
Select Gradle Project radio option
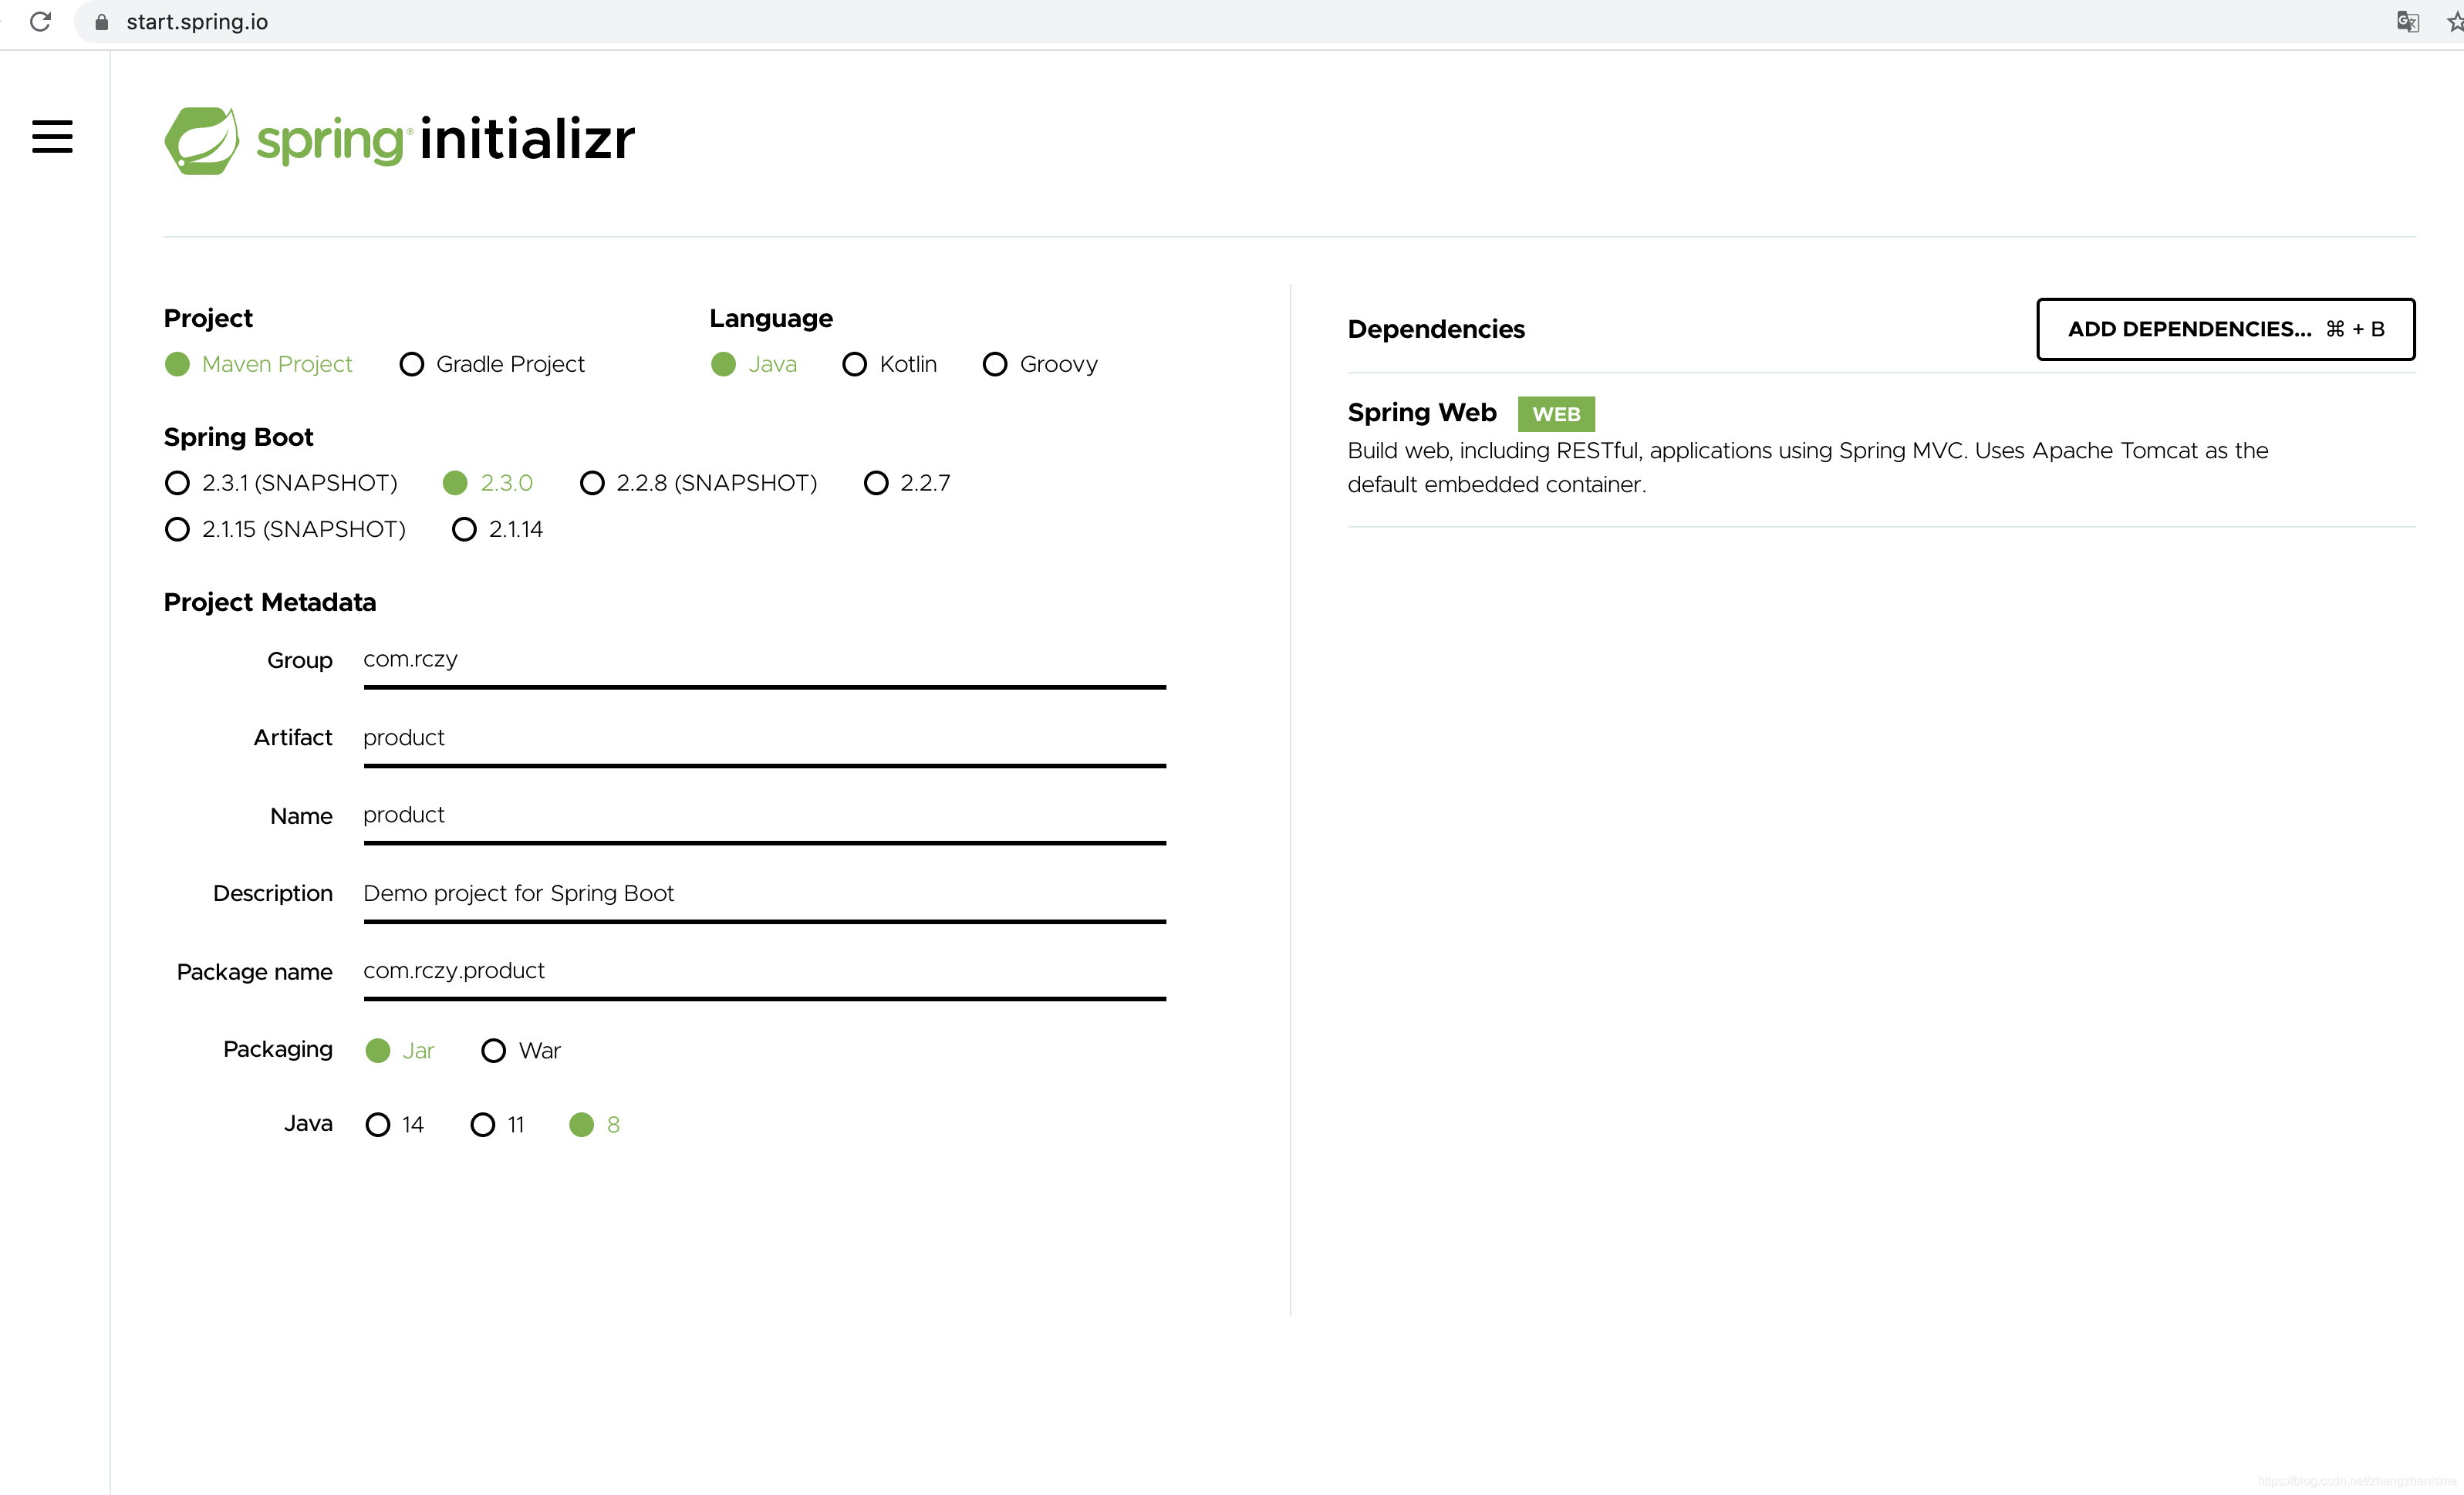[x=492, y=364]
